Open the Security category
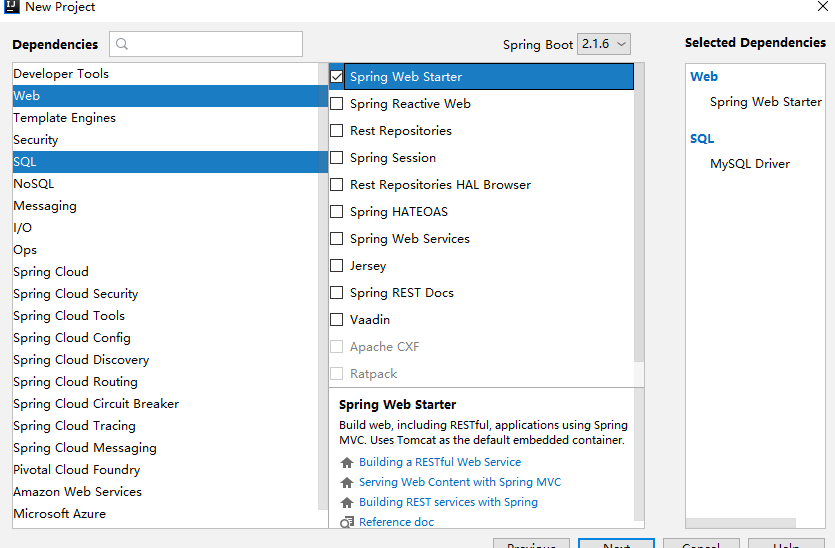Image resolution: width=835 pixels, height=548 pixels. pos(165,140)
